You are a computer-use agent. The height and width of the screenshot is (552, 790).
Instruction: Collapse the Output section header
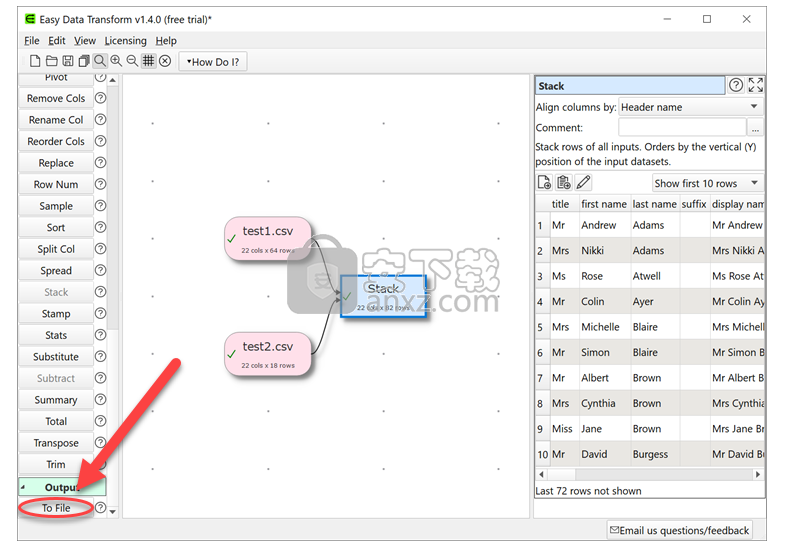pyautogui.click(x=62, y=487)
